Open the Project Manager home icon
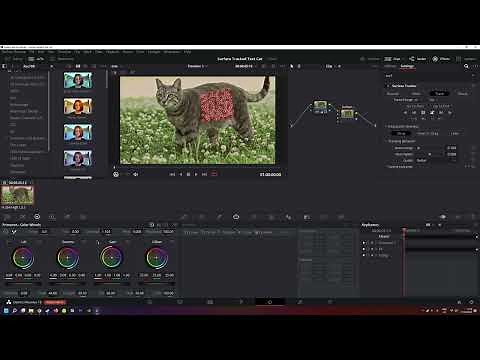The width and height of the screenshot is (480, 360). [x=459, y=302]
